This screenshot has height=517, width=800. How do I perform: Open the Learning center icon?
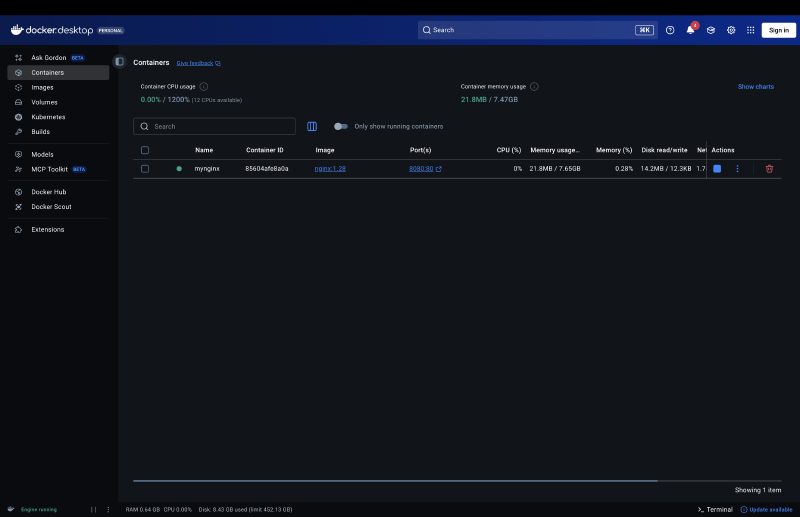[711, 30]
